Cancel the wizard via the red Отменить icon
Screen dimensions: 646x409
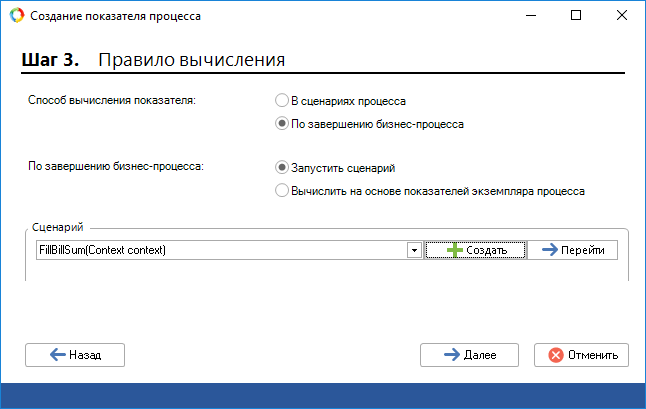click(x=554, y=354)
